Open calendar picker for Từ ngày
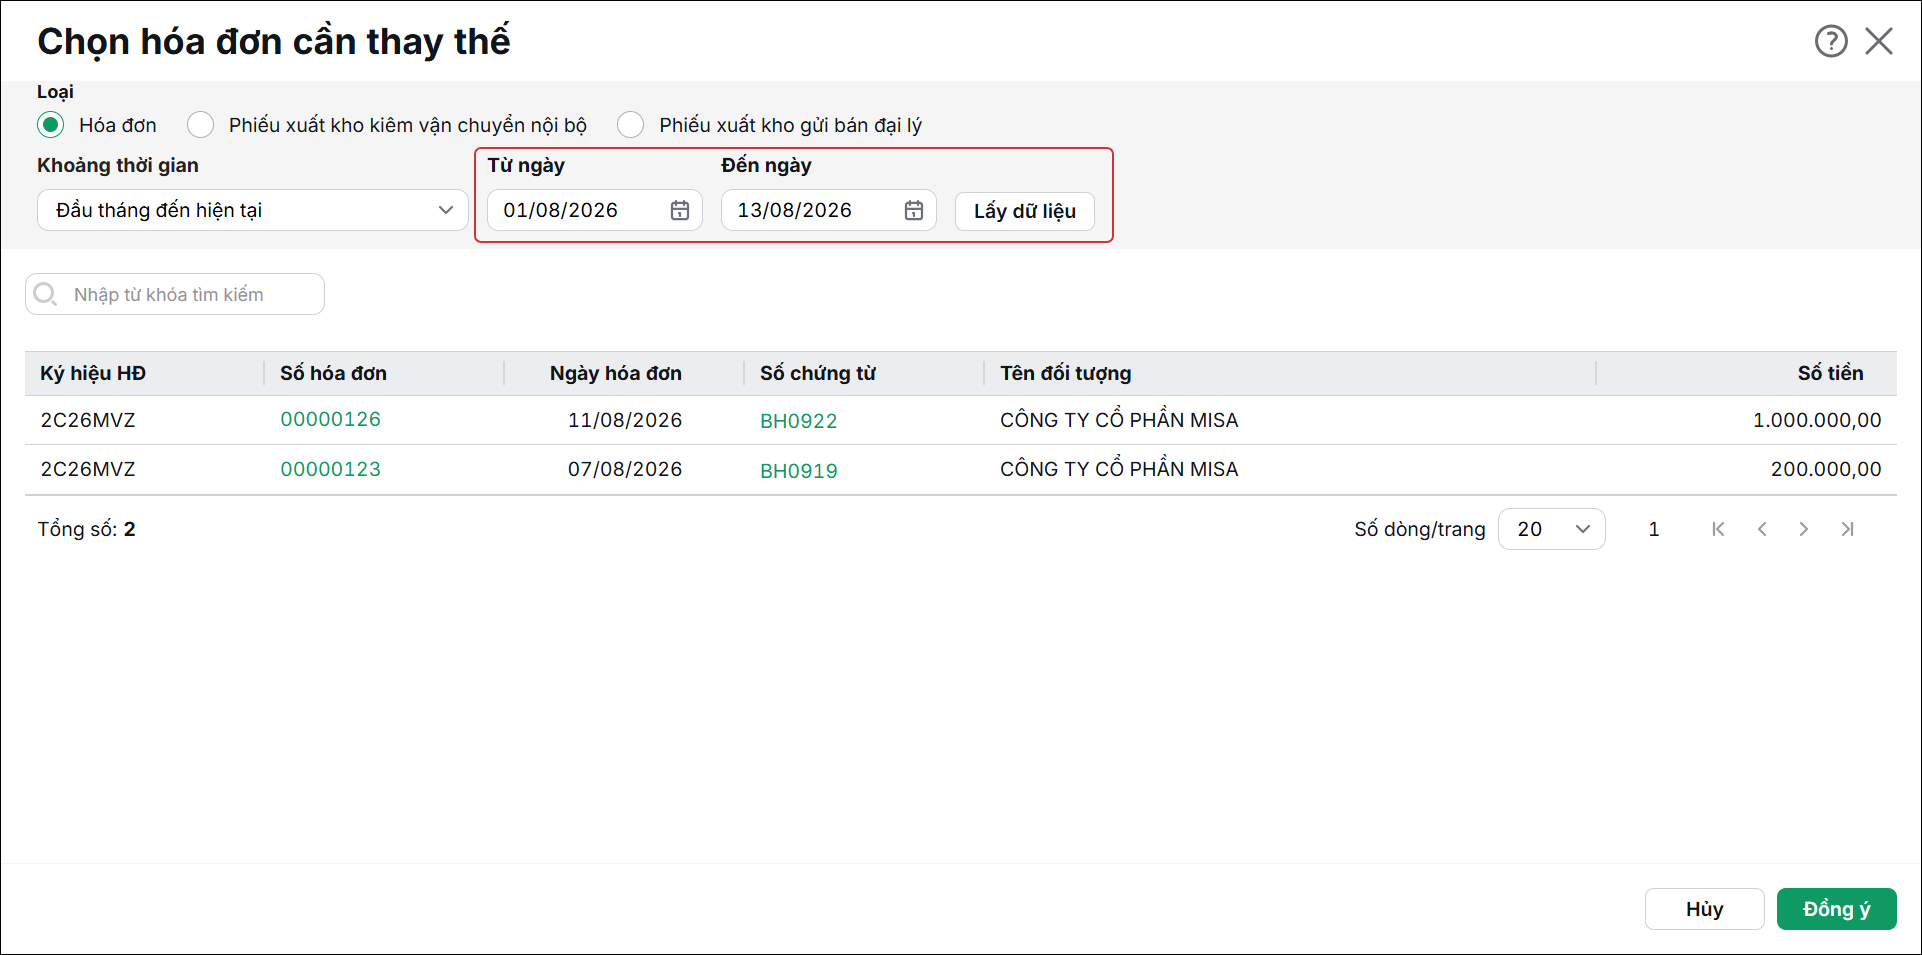This screenshot has width=1922, height=955. tap(680, 210)
